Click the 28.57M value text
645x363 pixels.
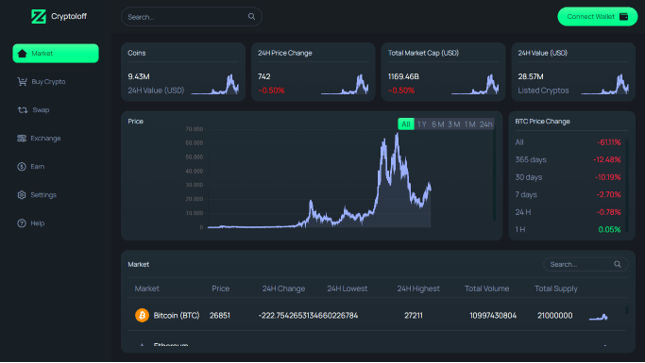coord(531,77)
